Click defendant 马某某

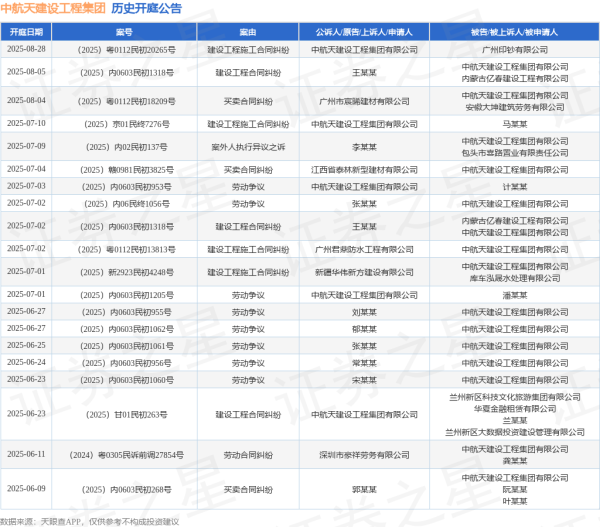click(x=515, y=124)
